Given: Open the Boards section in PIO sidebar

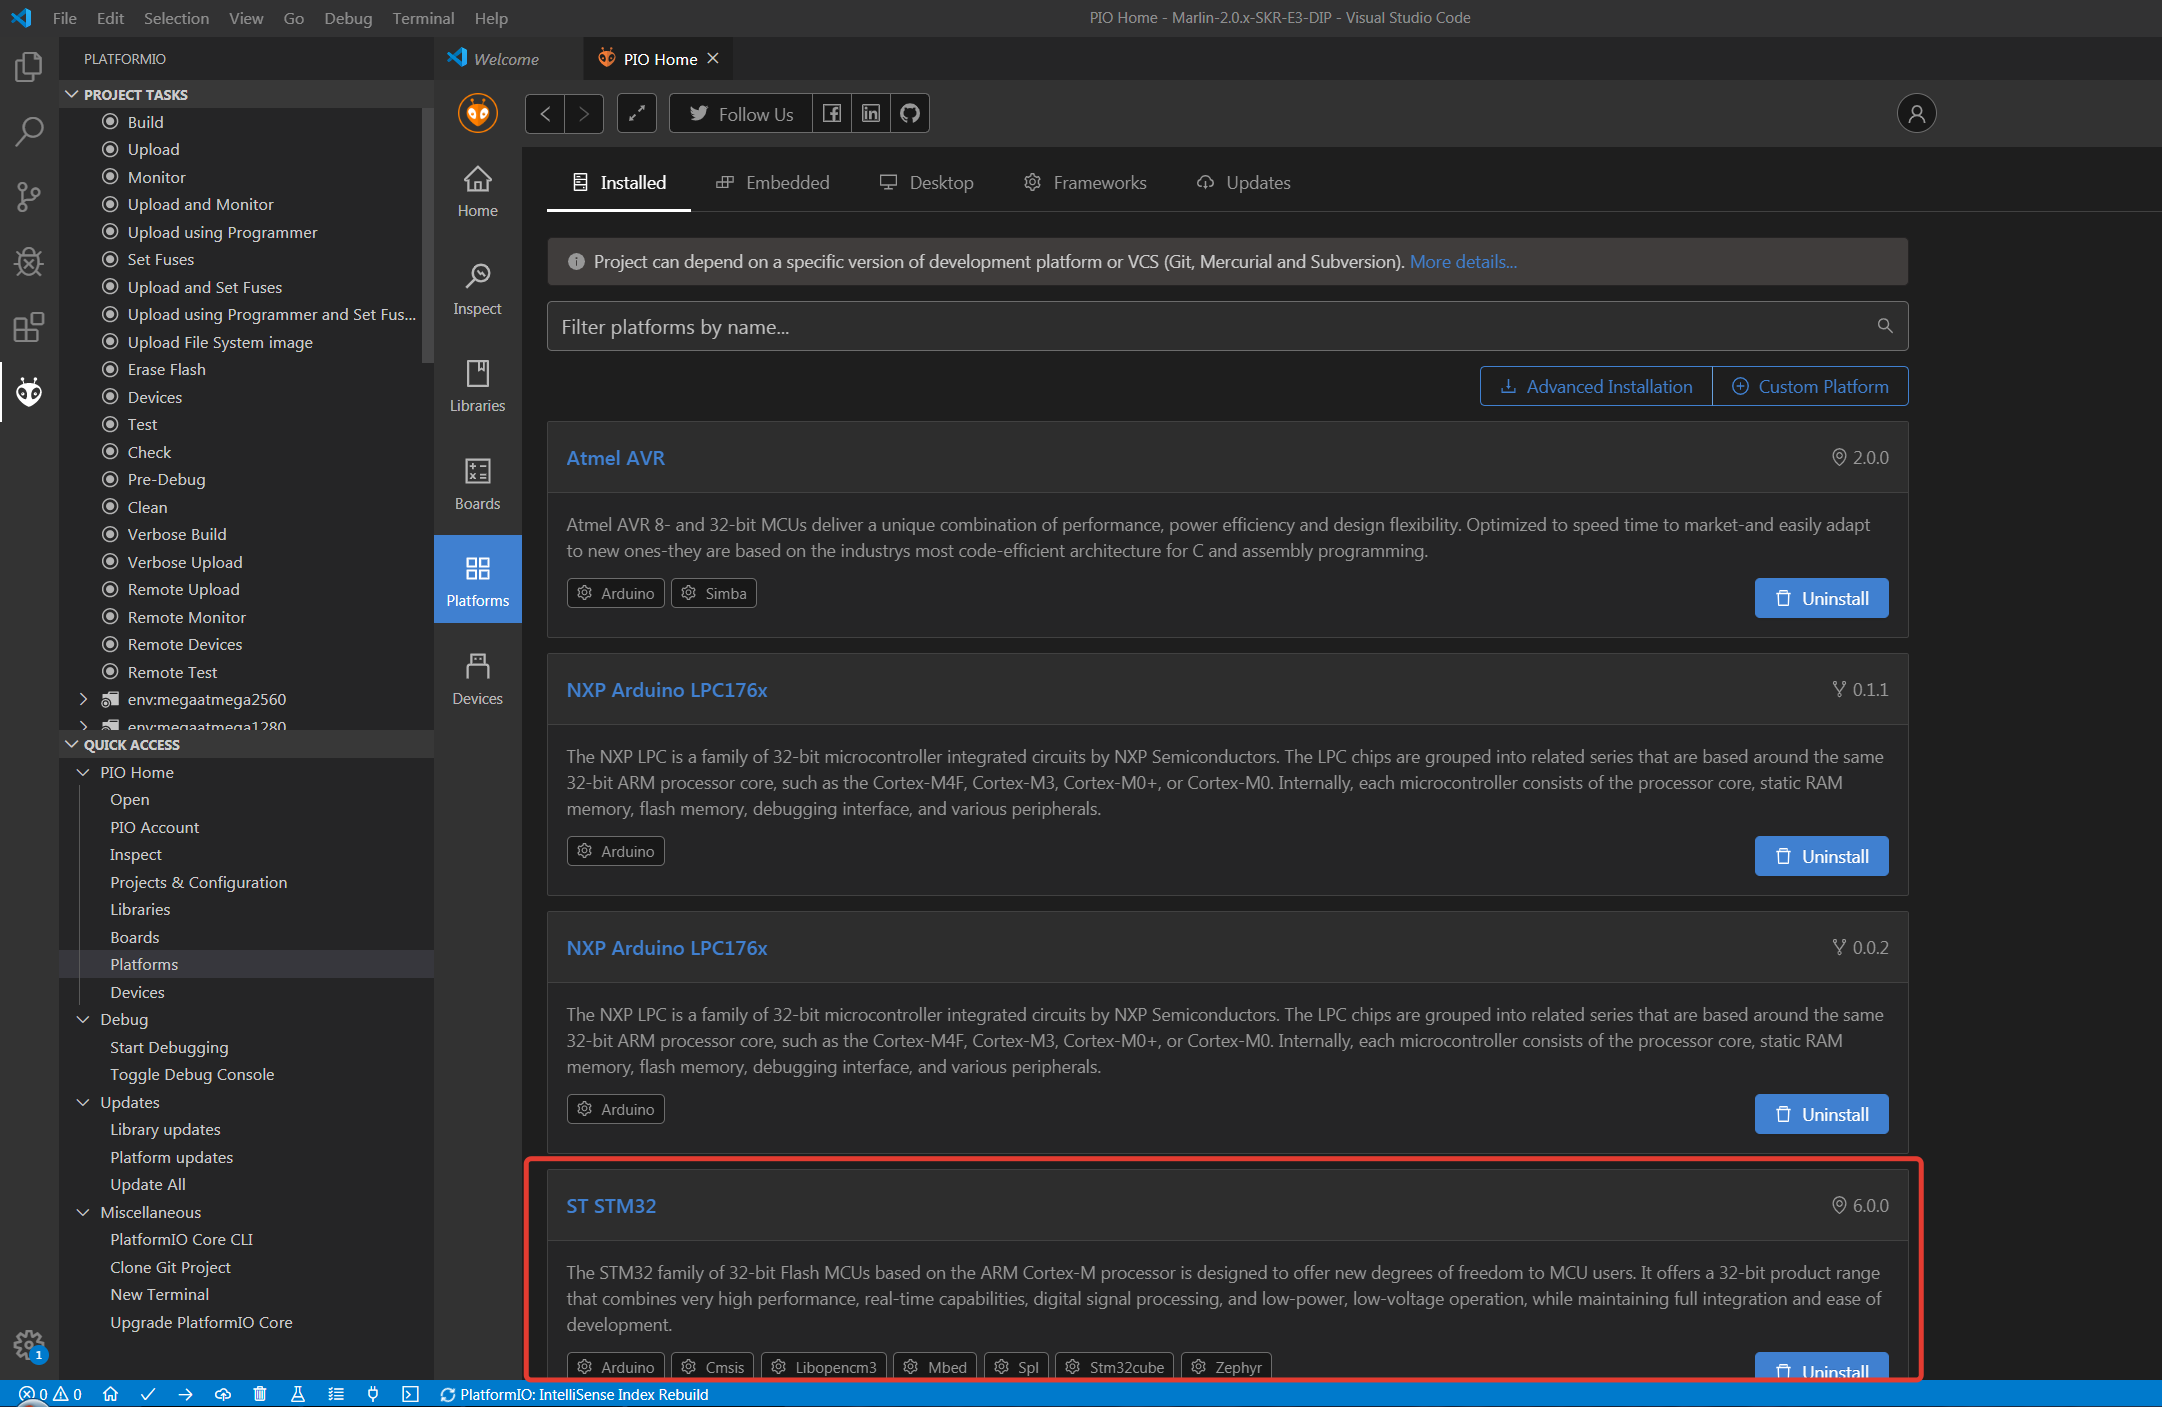Looking at the screenshot, I should (477, 484).
